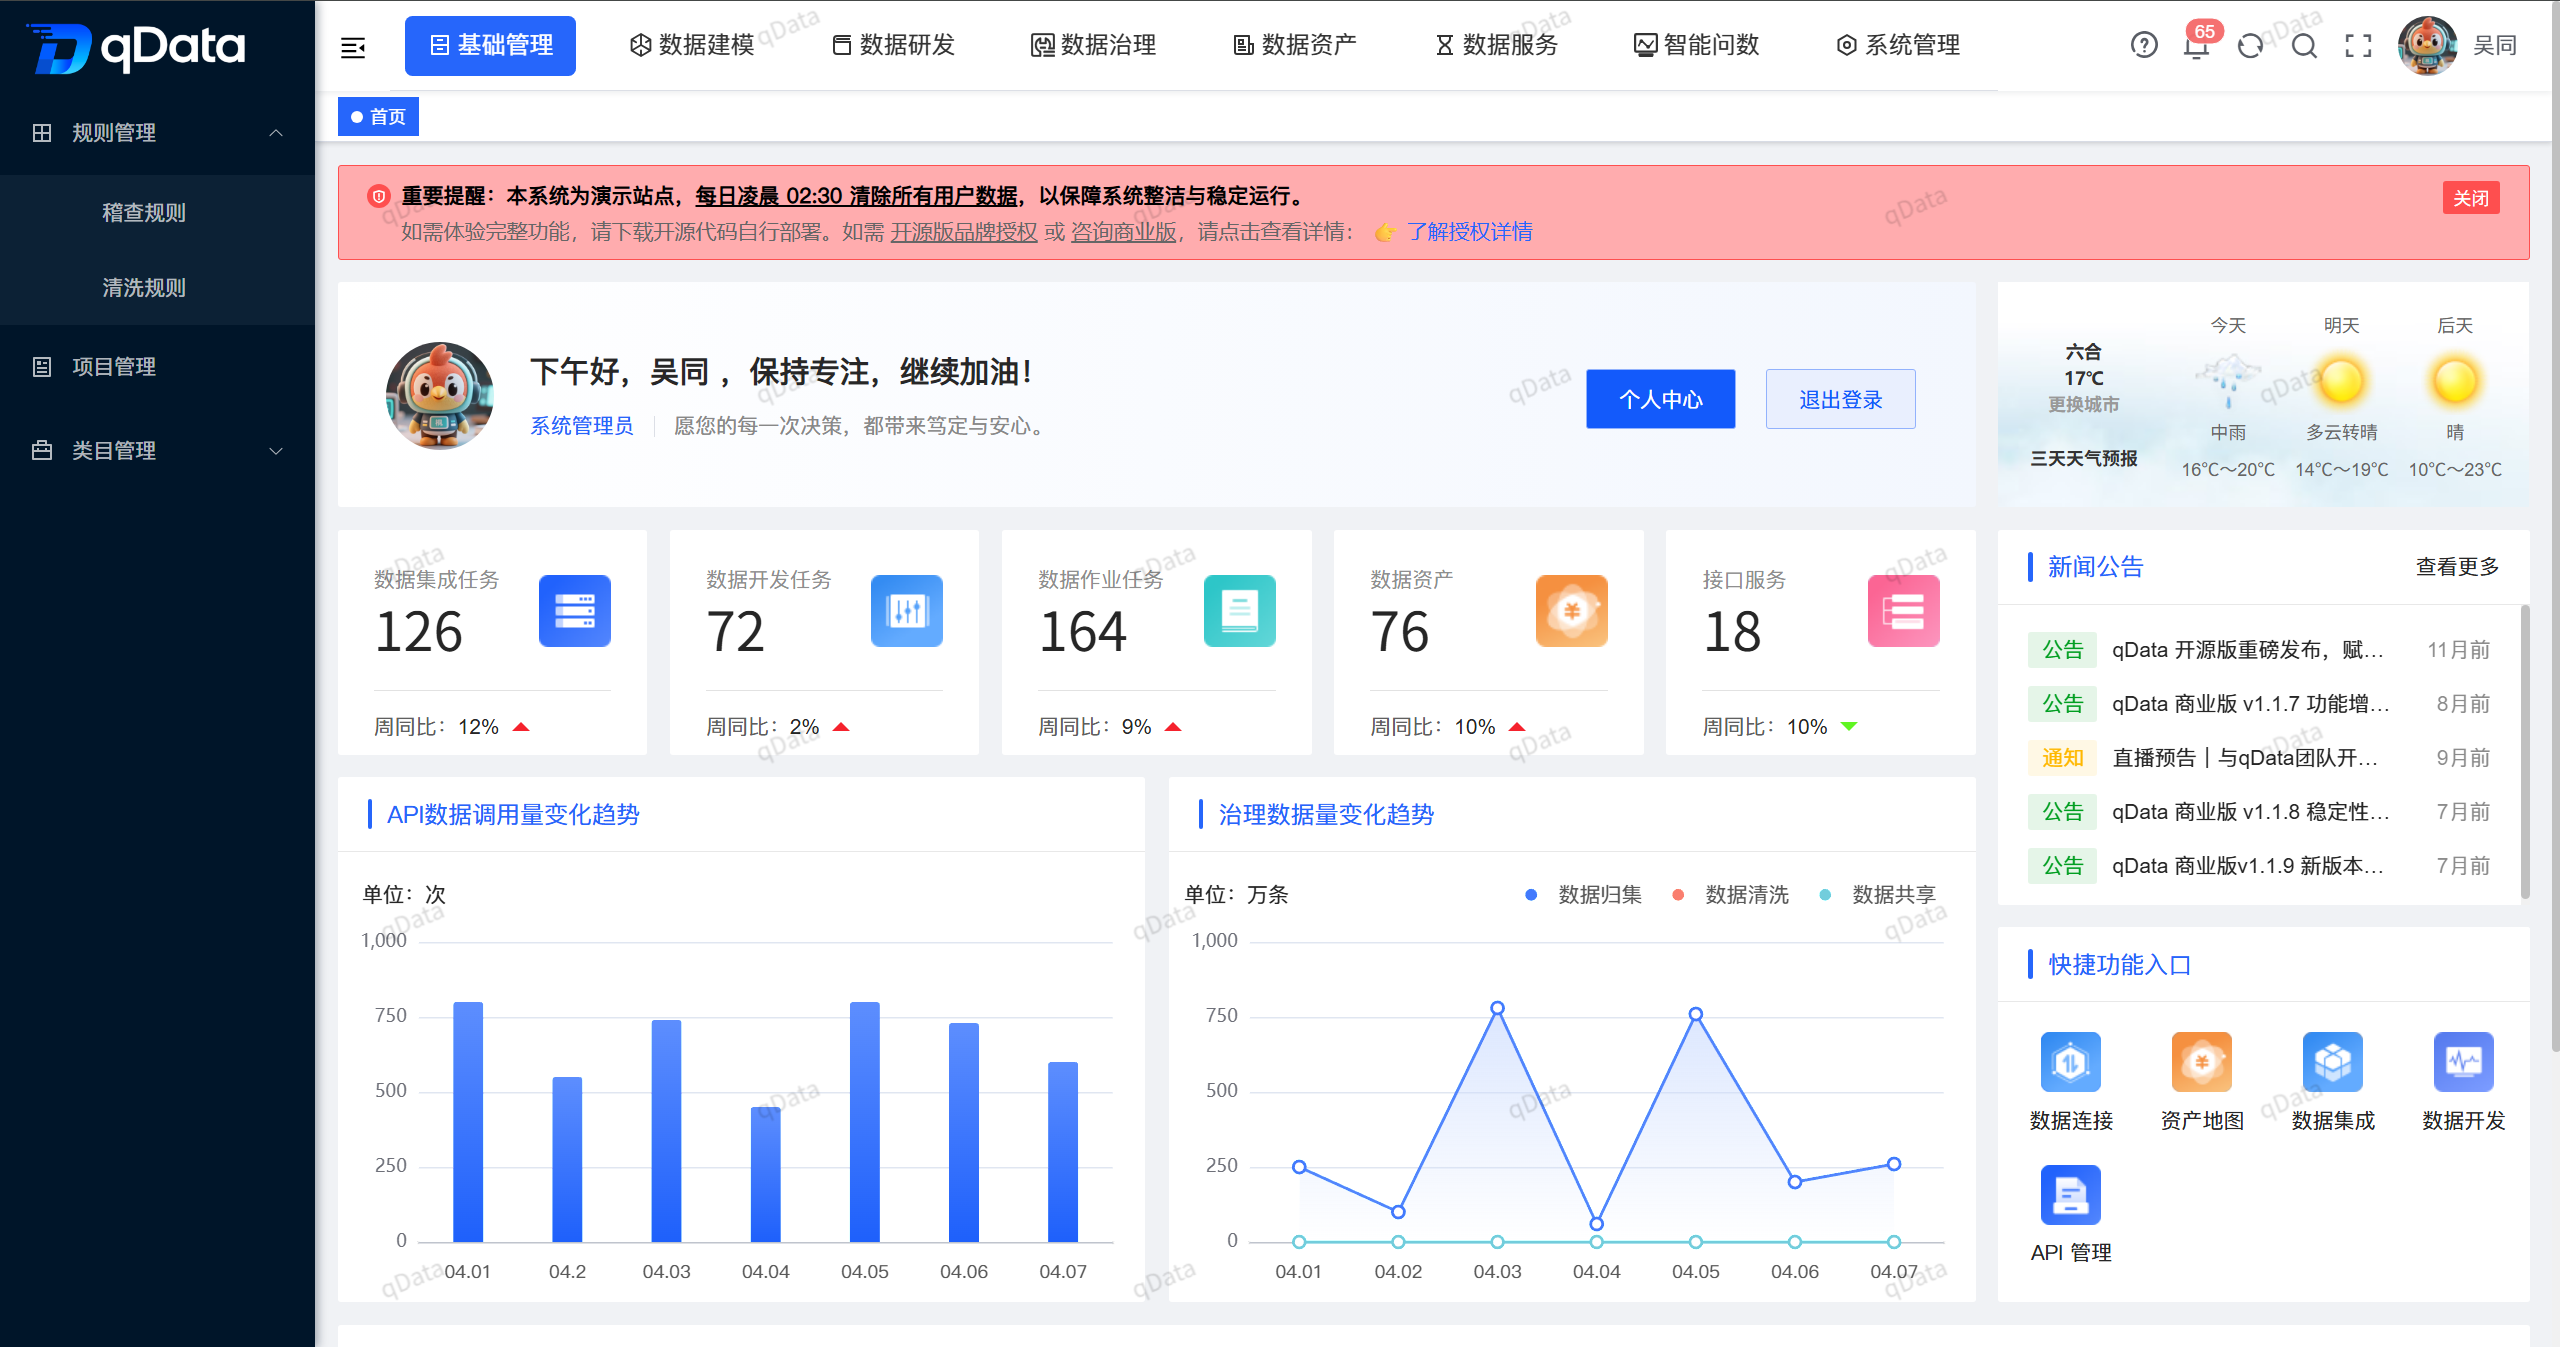Click the 系统管理员 role label
Viewport: 2560px width, 1347px height.
point(582,426)
